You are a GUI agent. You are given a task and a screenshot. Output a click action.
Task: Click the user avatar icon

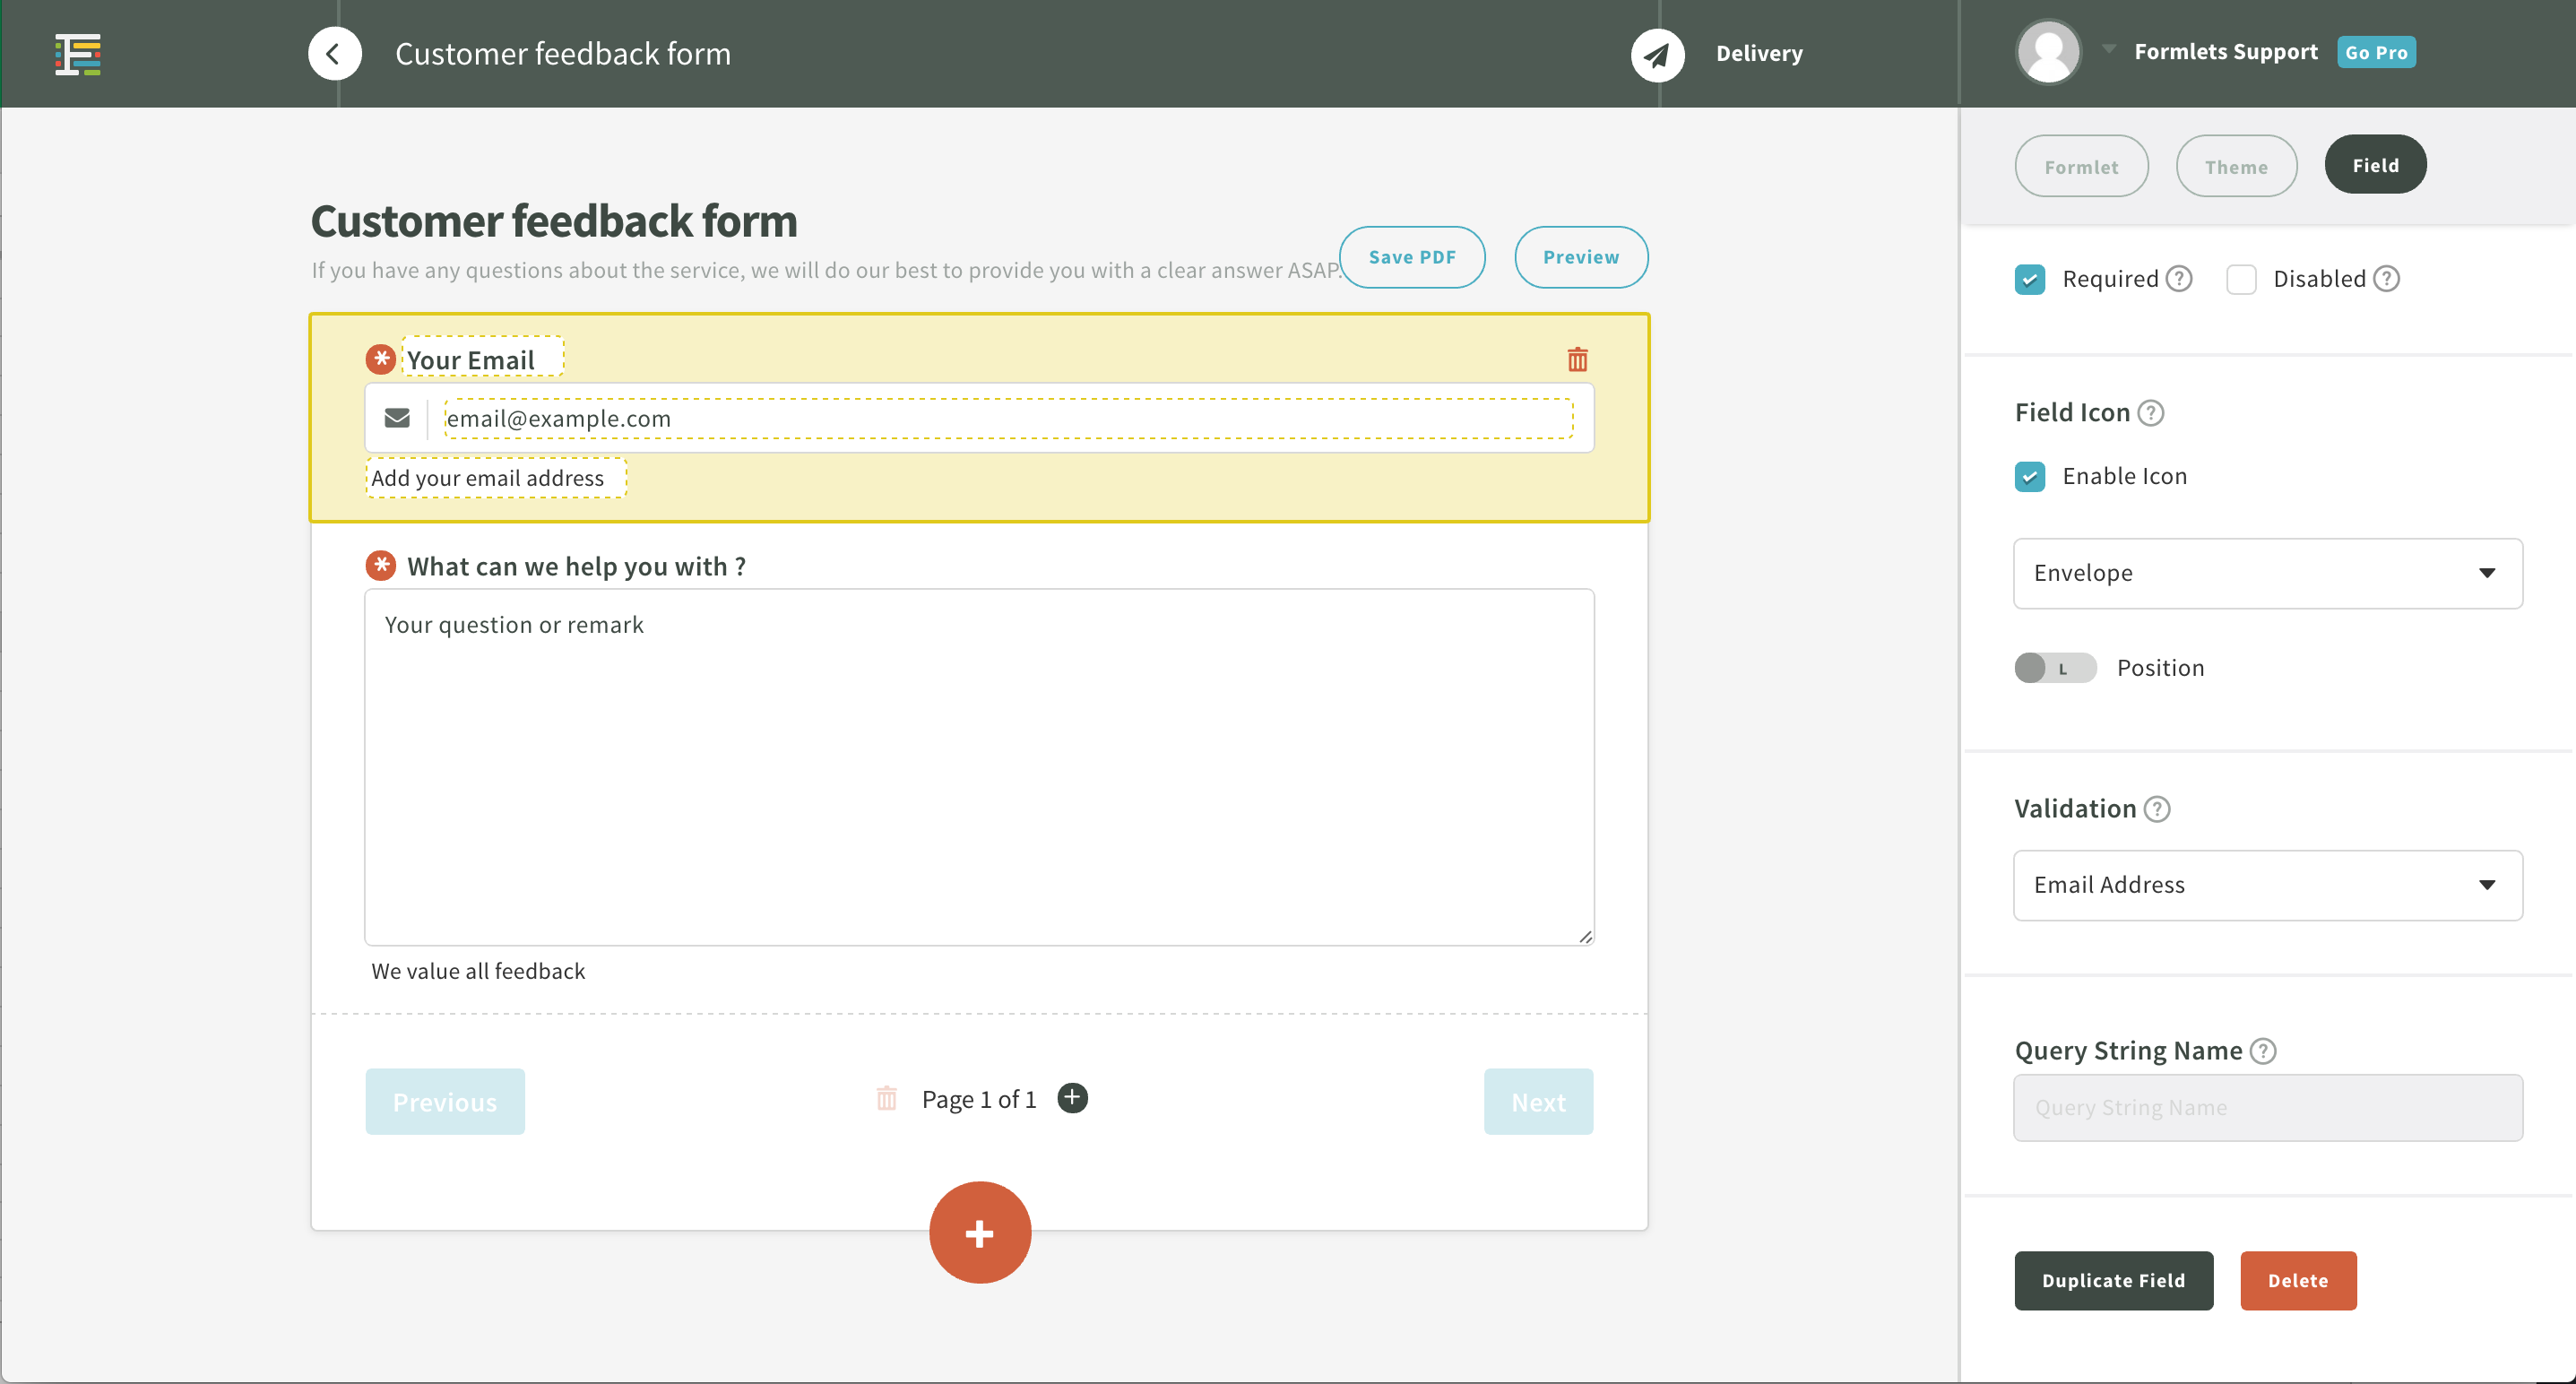click(x=2048, y=52)
